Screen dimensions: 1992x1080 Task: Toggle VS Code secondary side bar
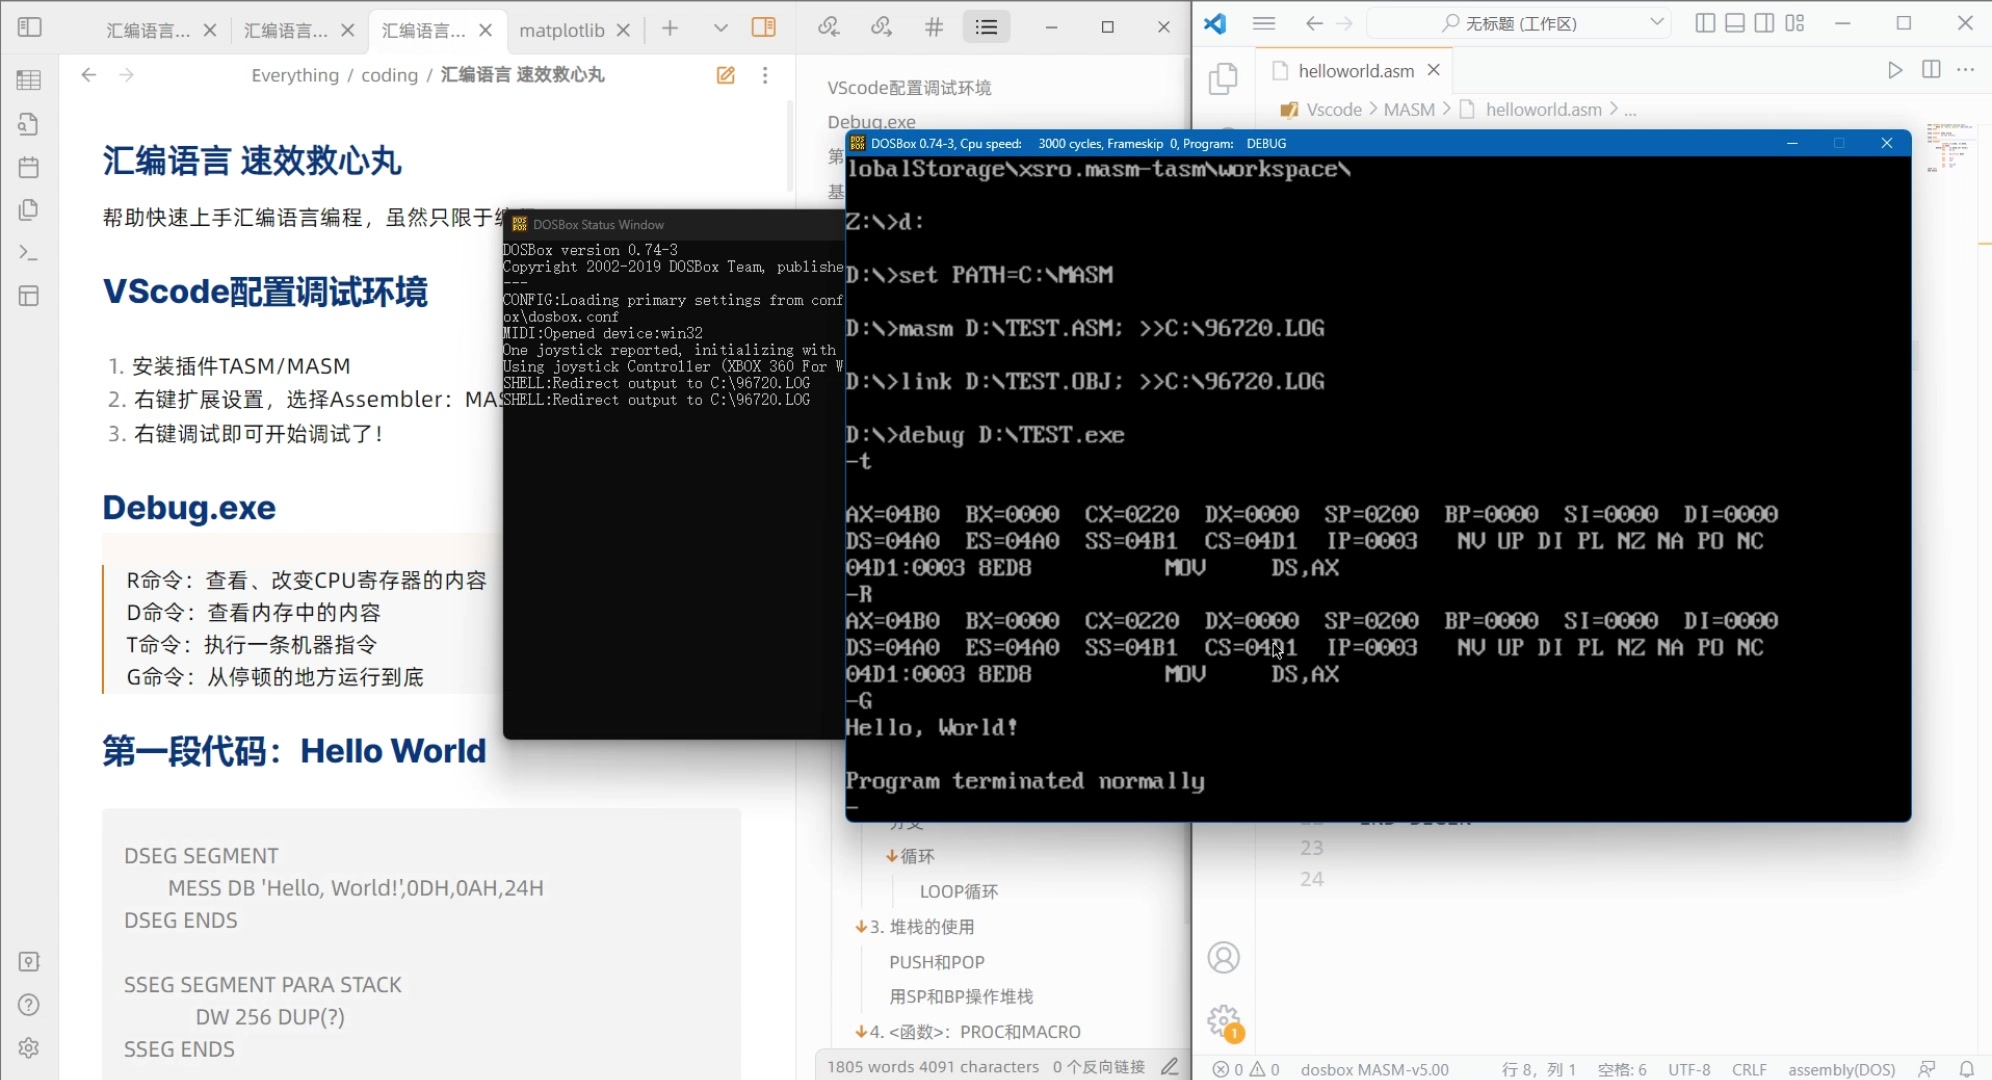coord(1765,23)
